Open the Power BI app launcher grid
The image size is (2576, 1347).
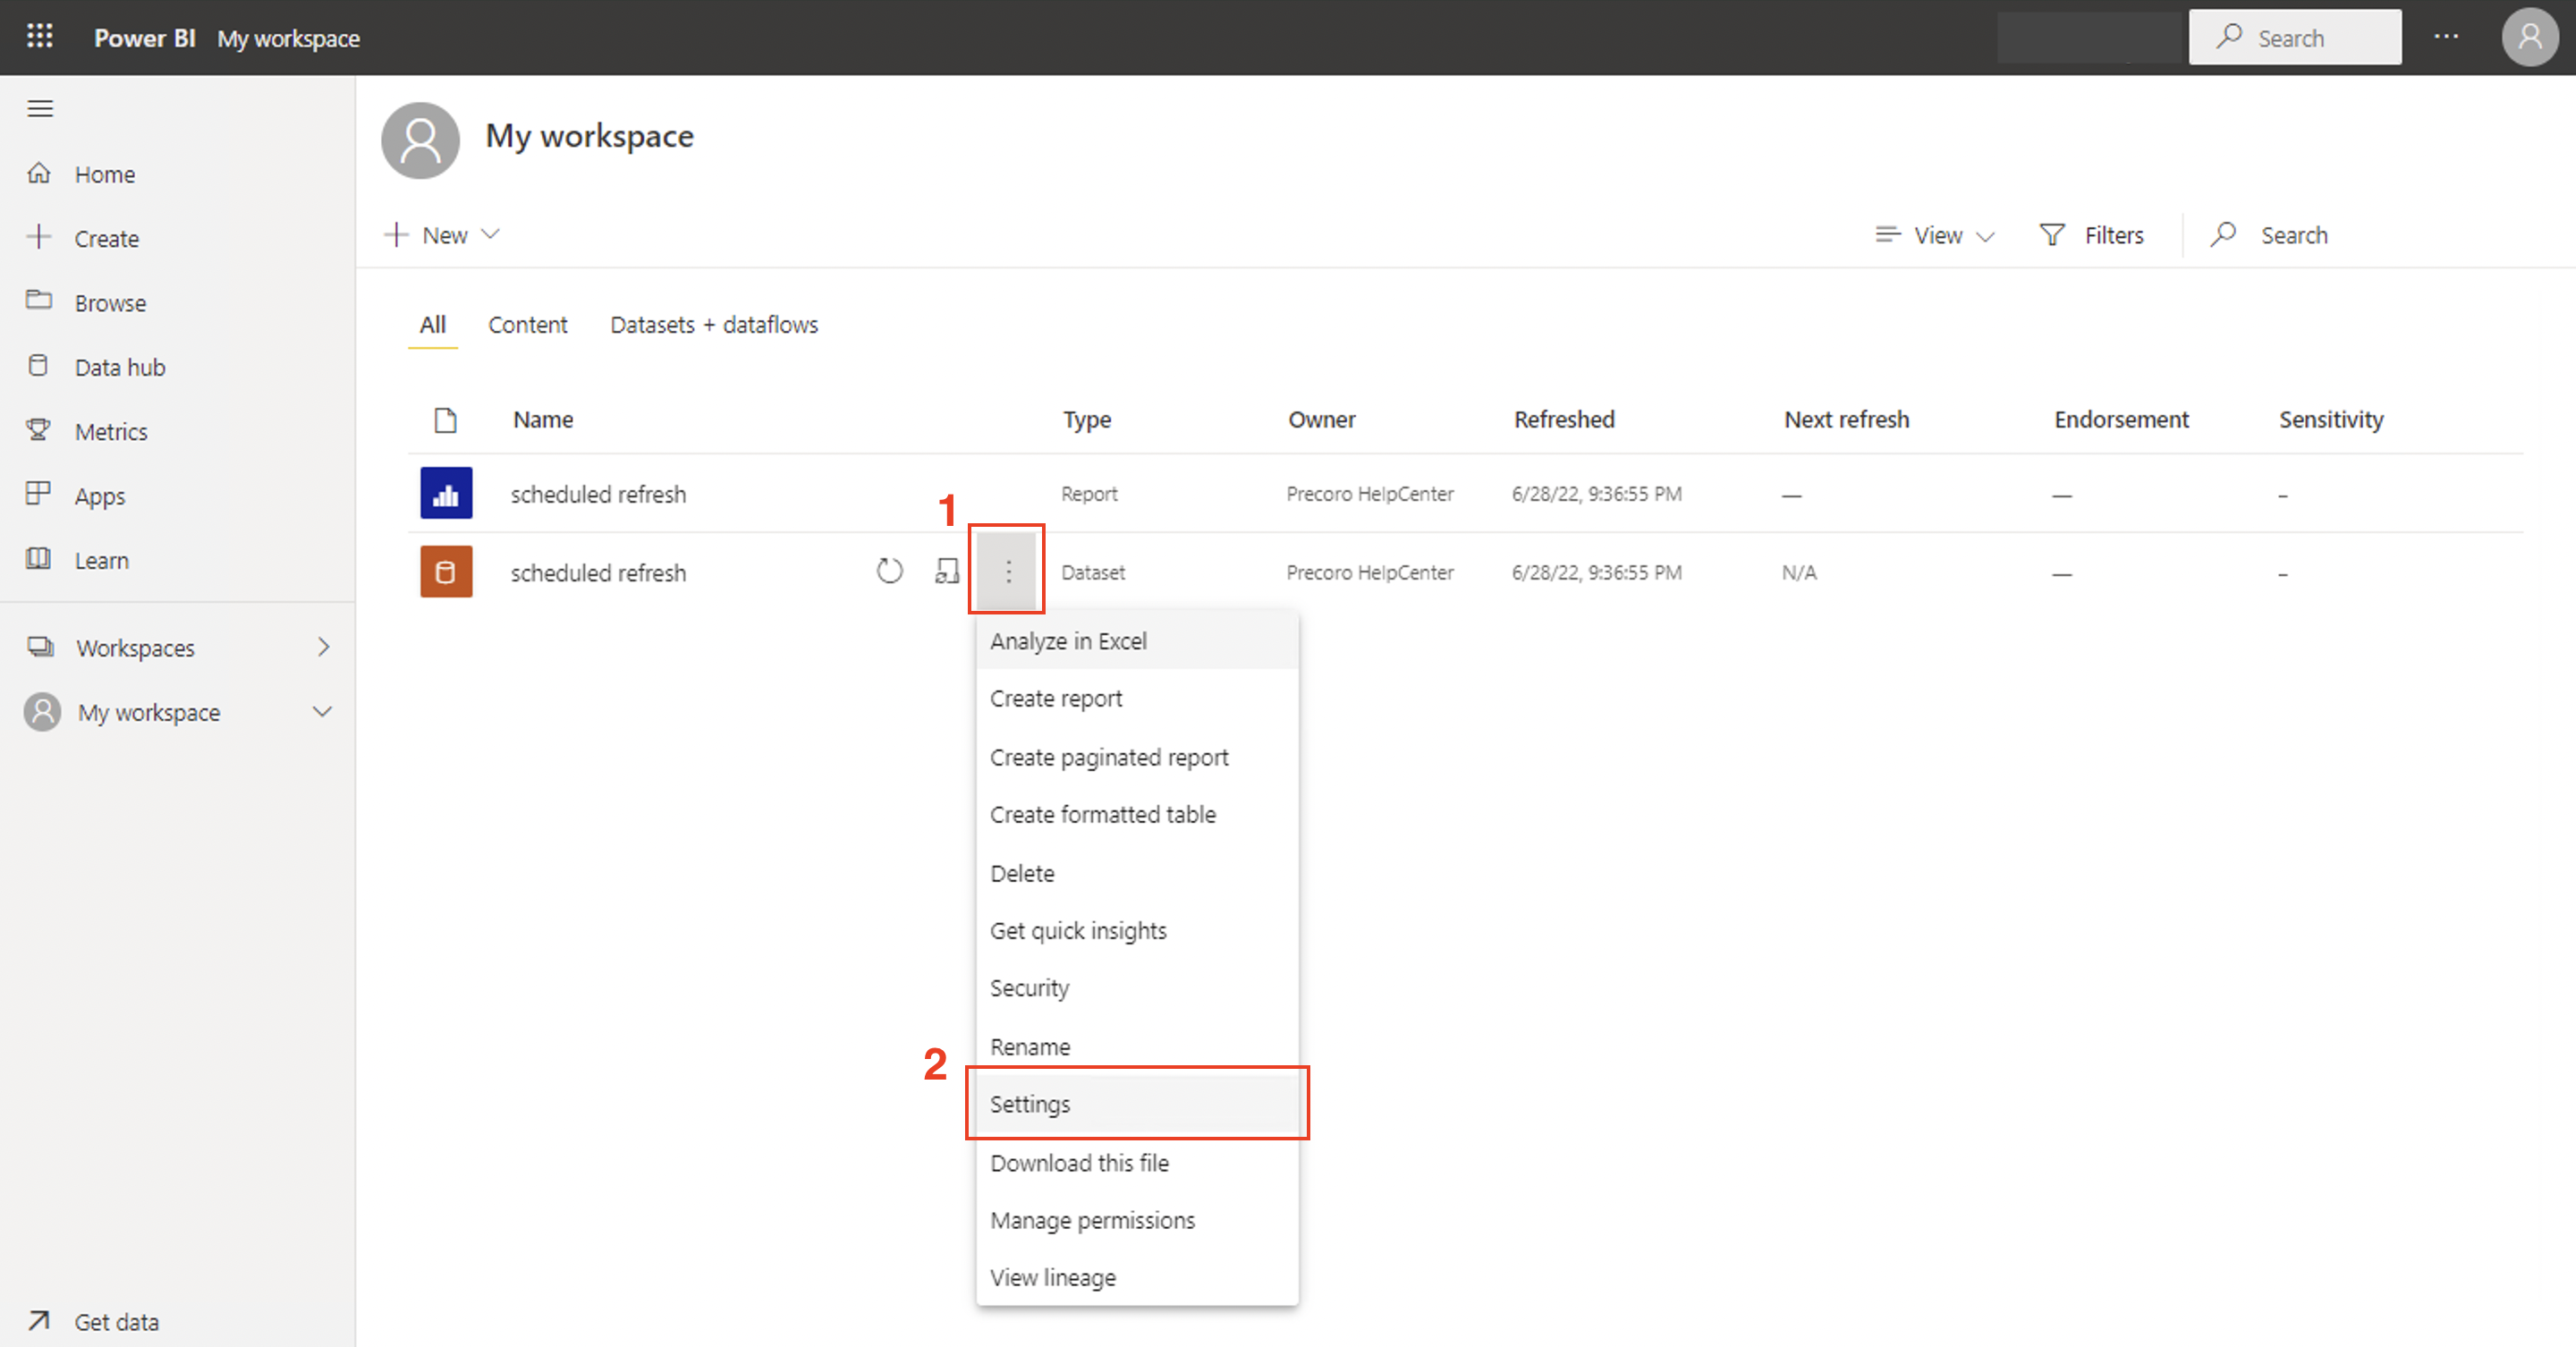tap(39, 36)
